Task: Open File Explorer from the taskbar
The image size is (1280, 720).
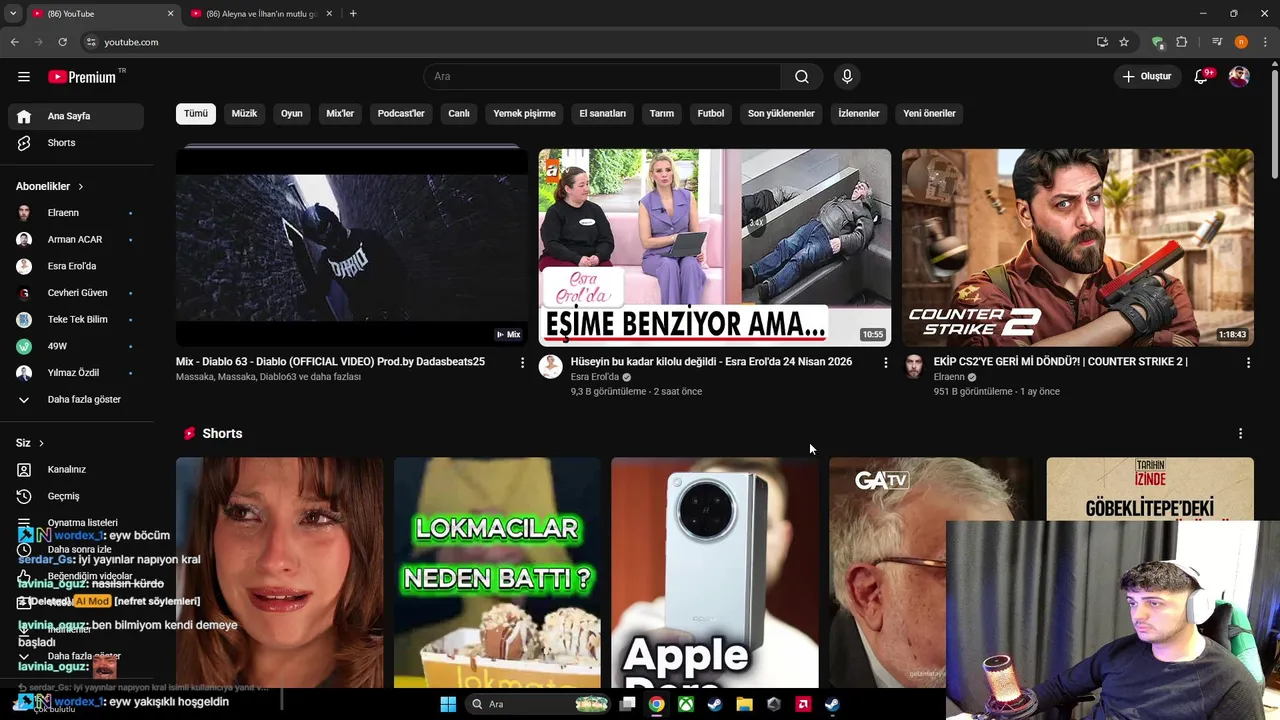Action: pos(744,704)
